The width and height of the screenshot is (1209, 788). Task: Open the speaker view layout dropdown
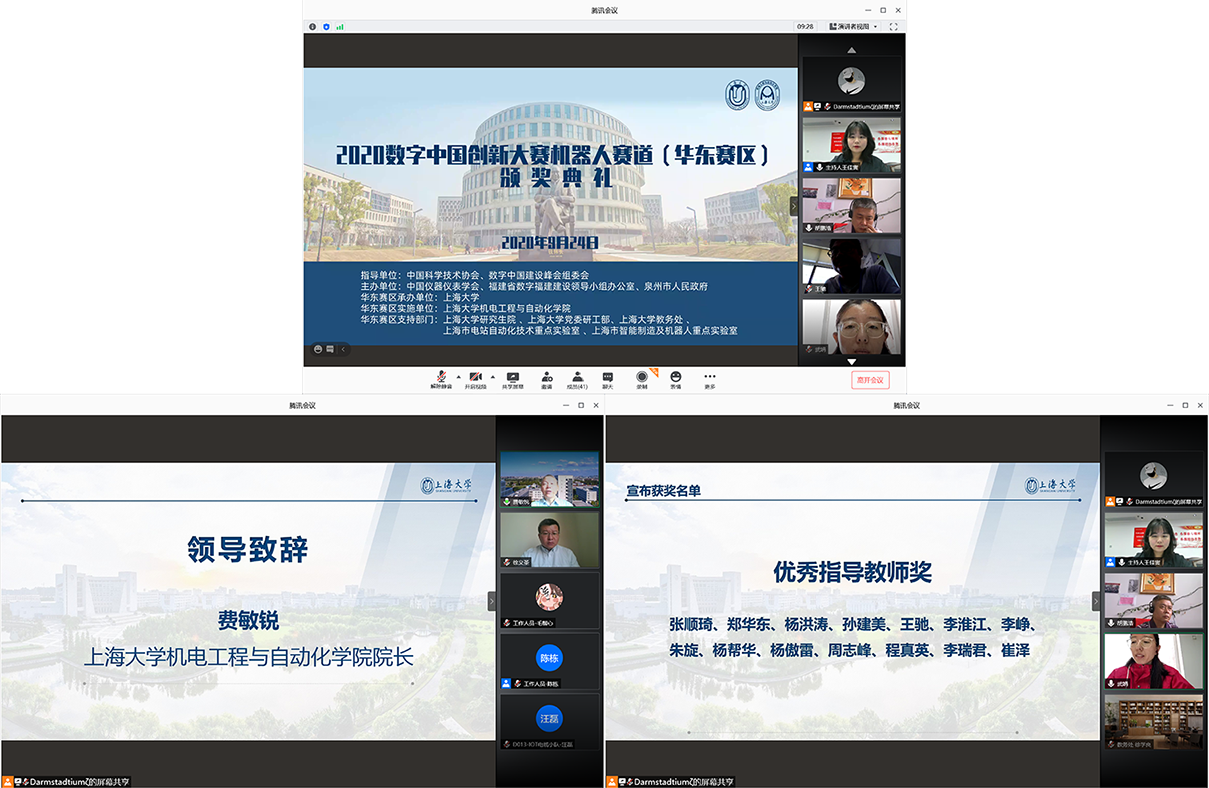[x=851, y=27]
